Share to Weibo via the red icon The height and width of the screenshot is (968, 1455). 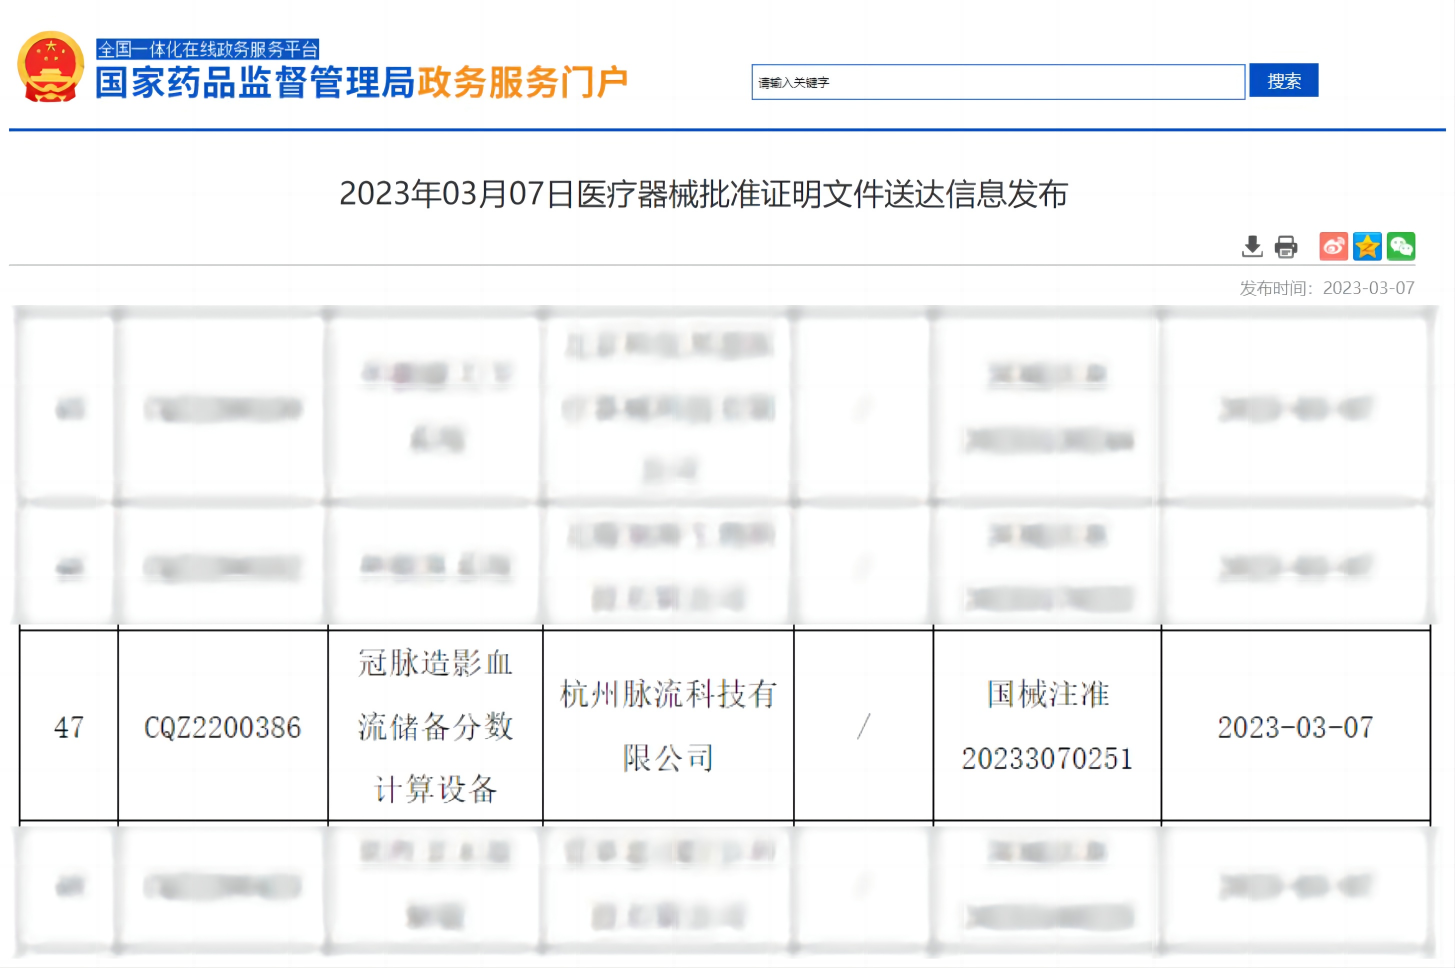[x=1333, y=246]
